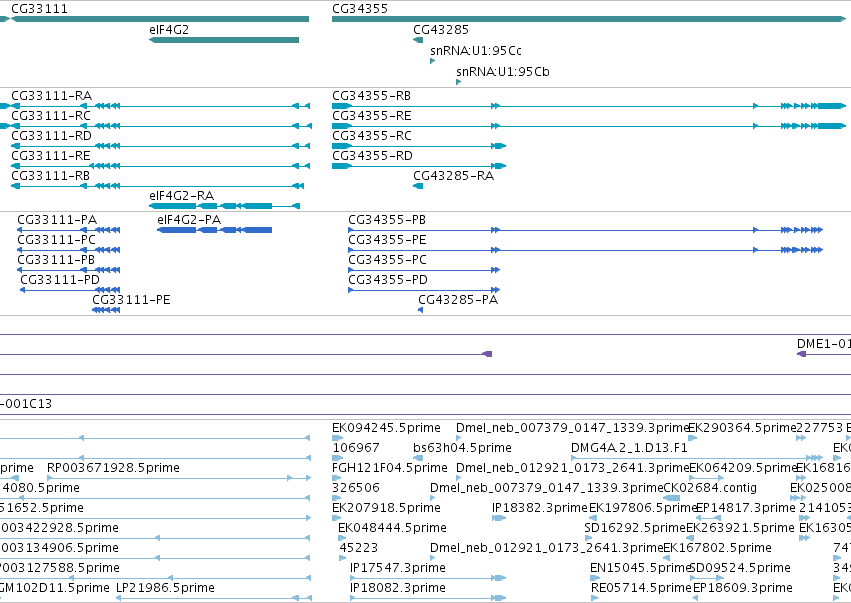851x603 pixels.
Task: Select EST label EP18609.3prime
Action: click(x=743, y=588)
